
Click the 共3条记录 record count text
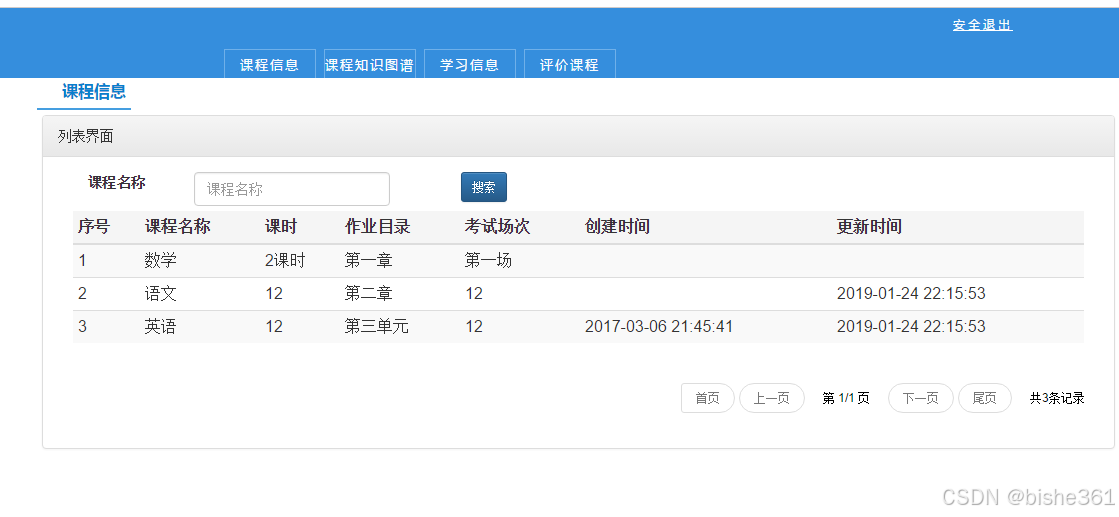1057,398
